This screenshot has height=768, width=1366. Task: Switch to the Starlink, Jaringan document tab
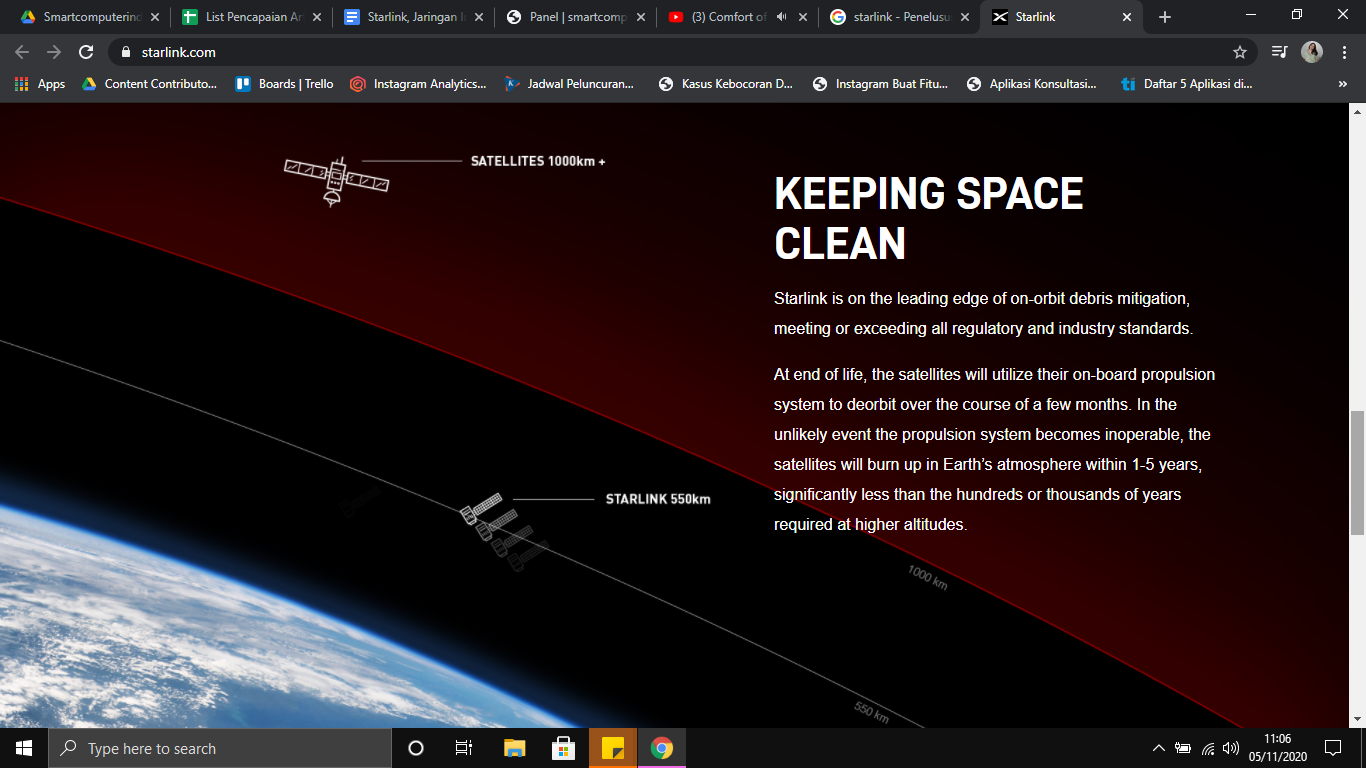point(413,17)
